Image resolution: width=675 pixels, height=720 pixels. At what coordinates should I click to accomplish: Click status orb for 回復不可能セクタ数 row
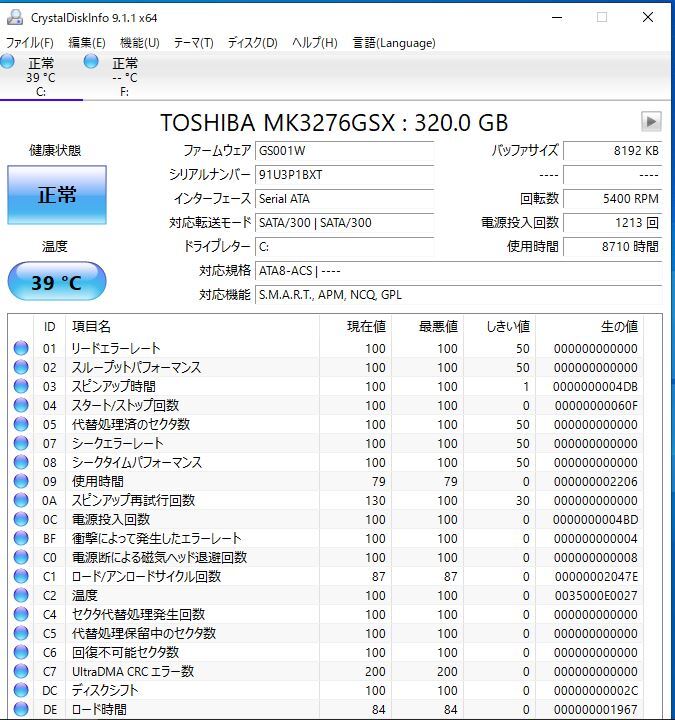21,652
